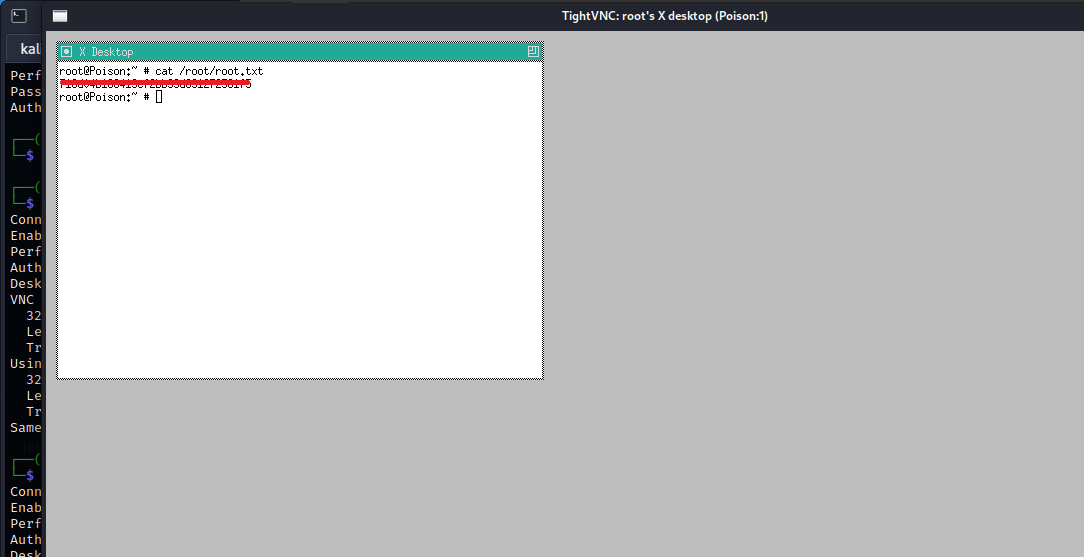The width and height of the screenshot is (1084, 557).
Task: Click the teal X Desktop title bar
Action: coord(300,52)
